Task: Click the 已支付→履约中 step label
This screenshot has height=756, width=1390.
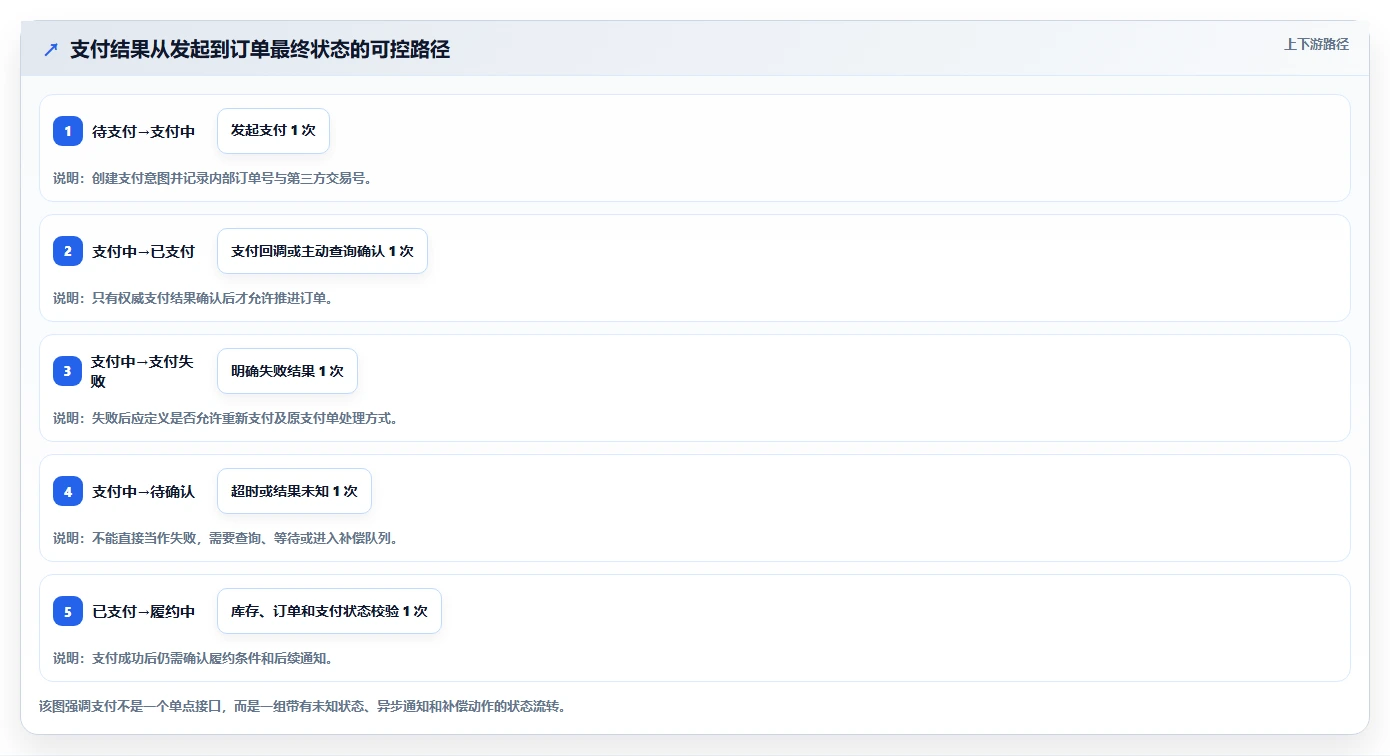Action: tap(143, 611)
